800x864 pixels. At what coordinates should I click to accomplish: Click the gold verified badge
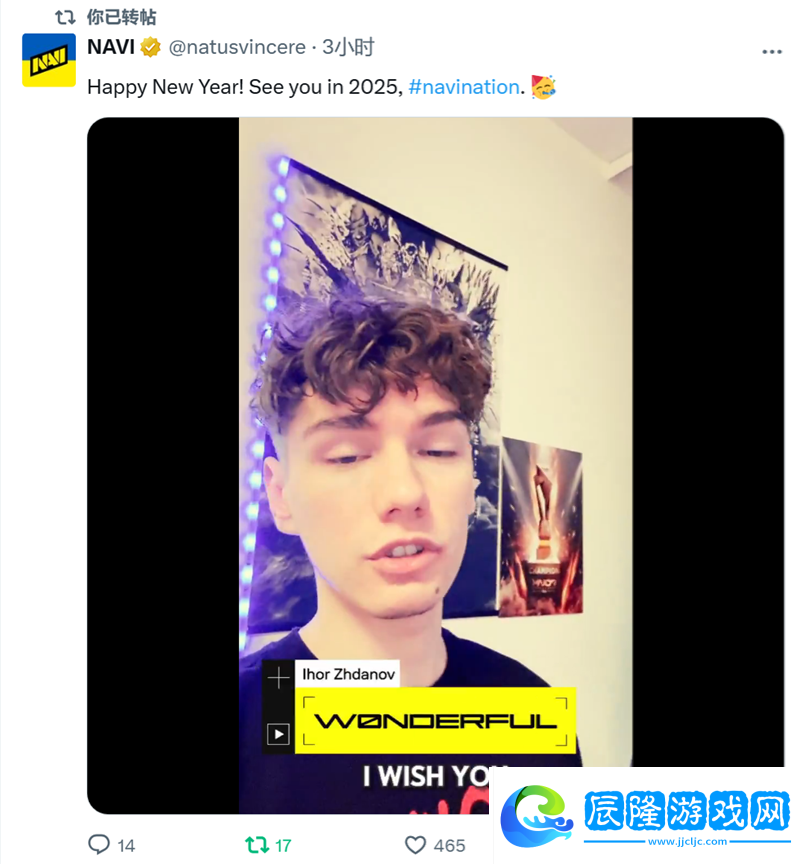(x=150, y=47)
